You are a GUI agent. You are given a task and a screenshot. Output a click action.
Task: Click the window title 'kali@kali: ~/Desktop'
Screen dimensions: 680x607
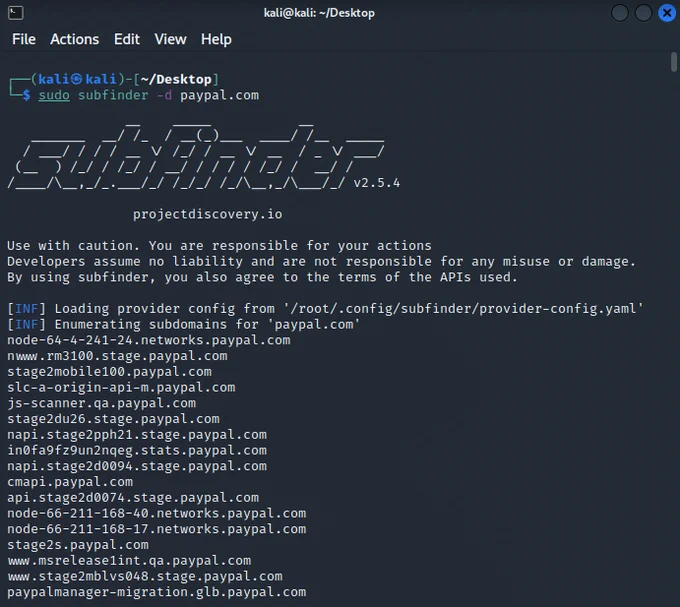(x=319, y=13)
